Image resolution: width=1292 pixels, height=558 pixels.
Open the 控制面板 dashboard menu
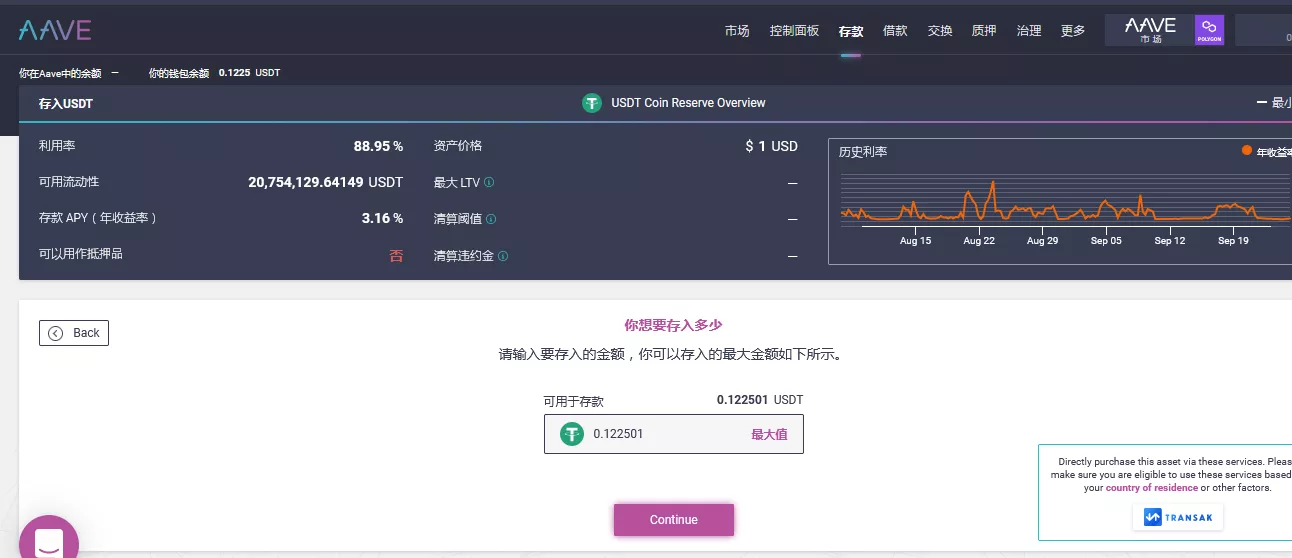pos(794,31)
